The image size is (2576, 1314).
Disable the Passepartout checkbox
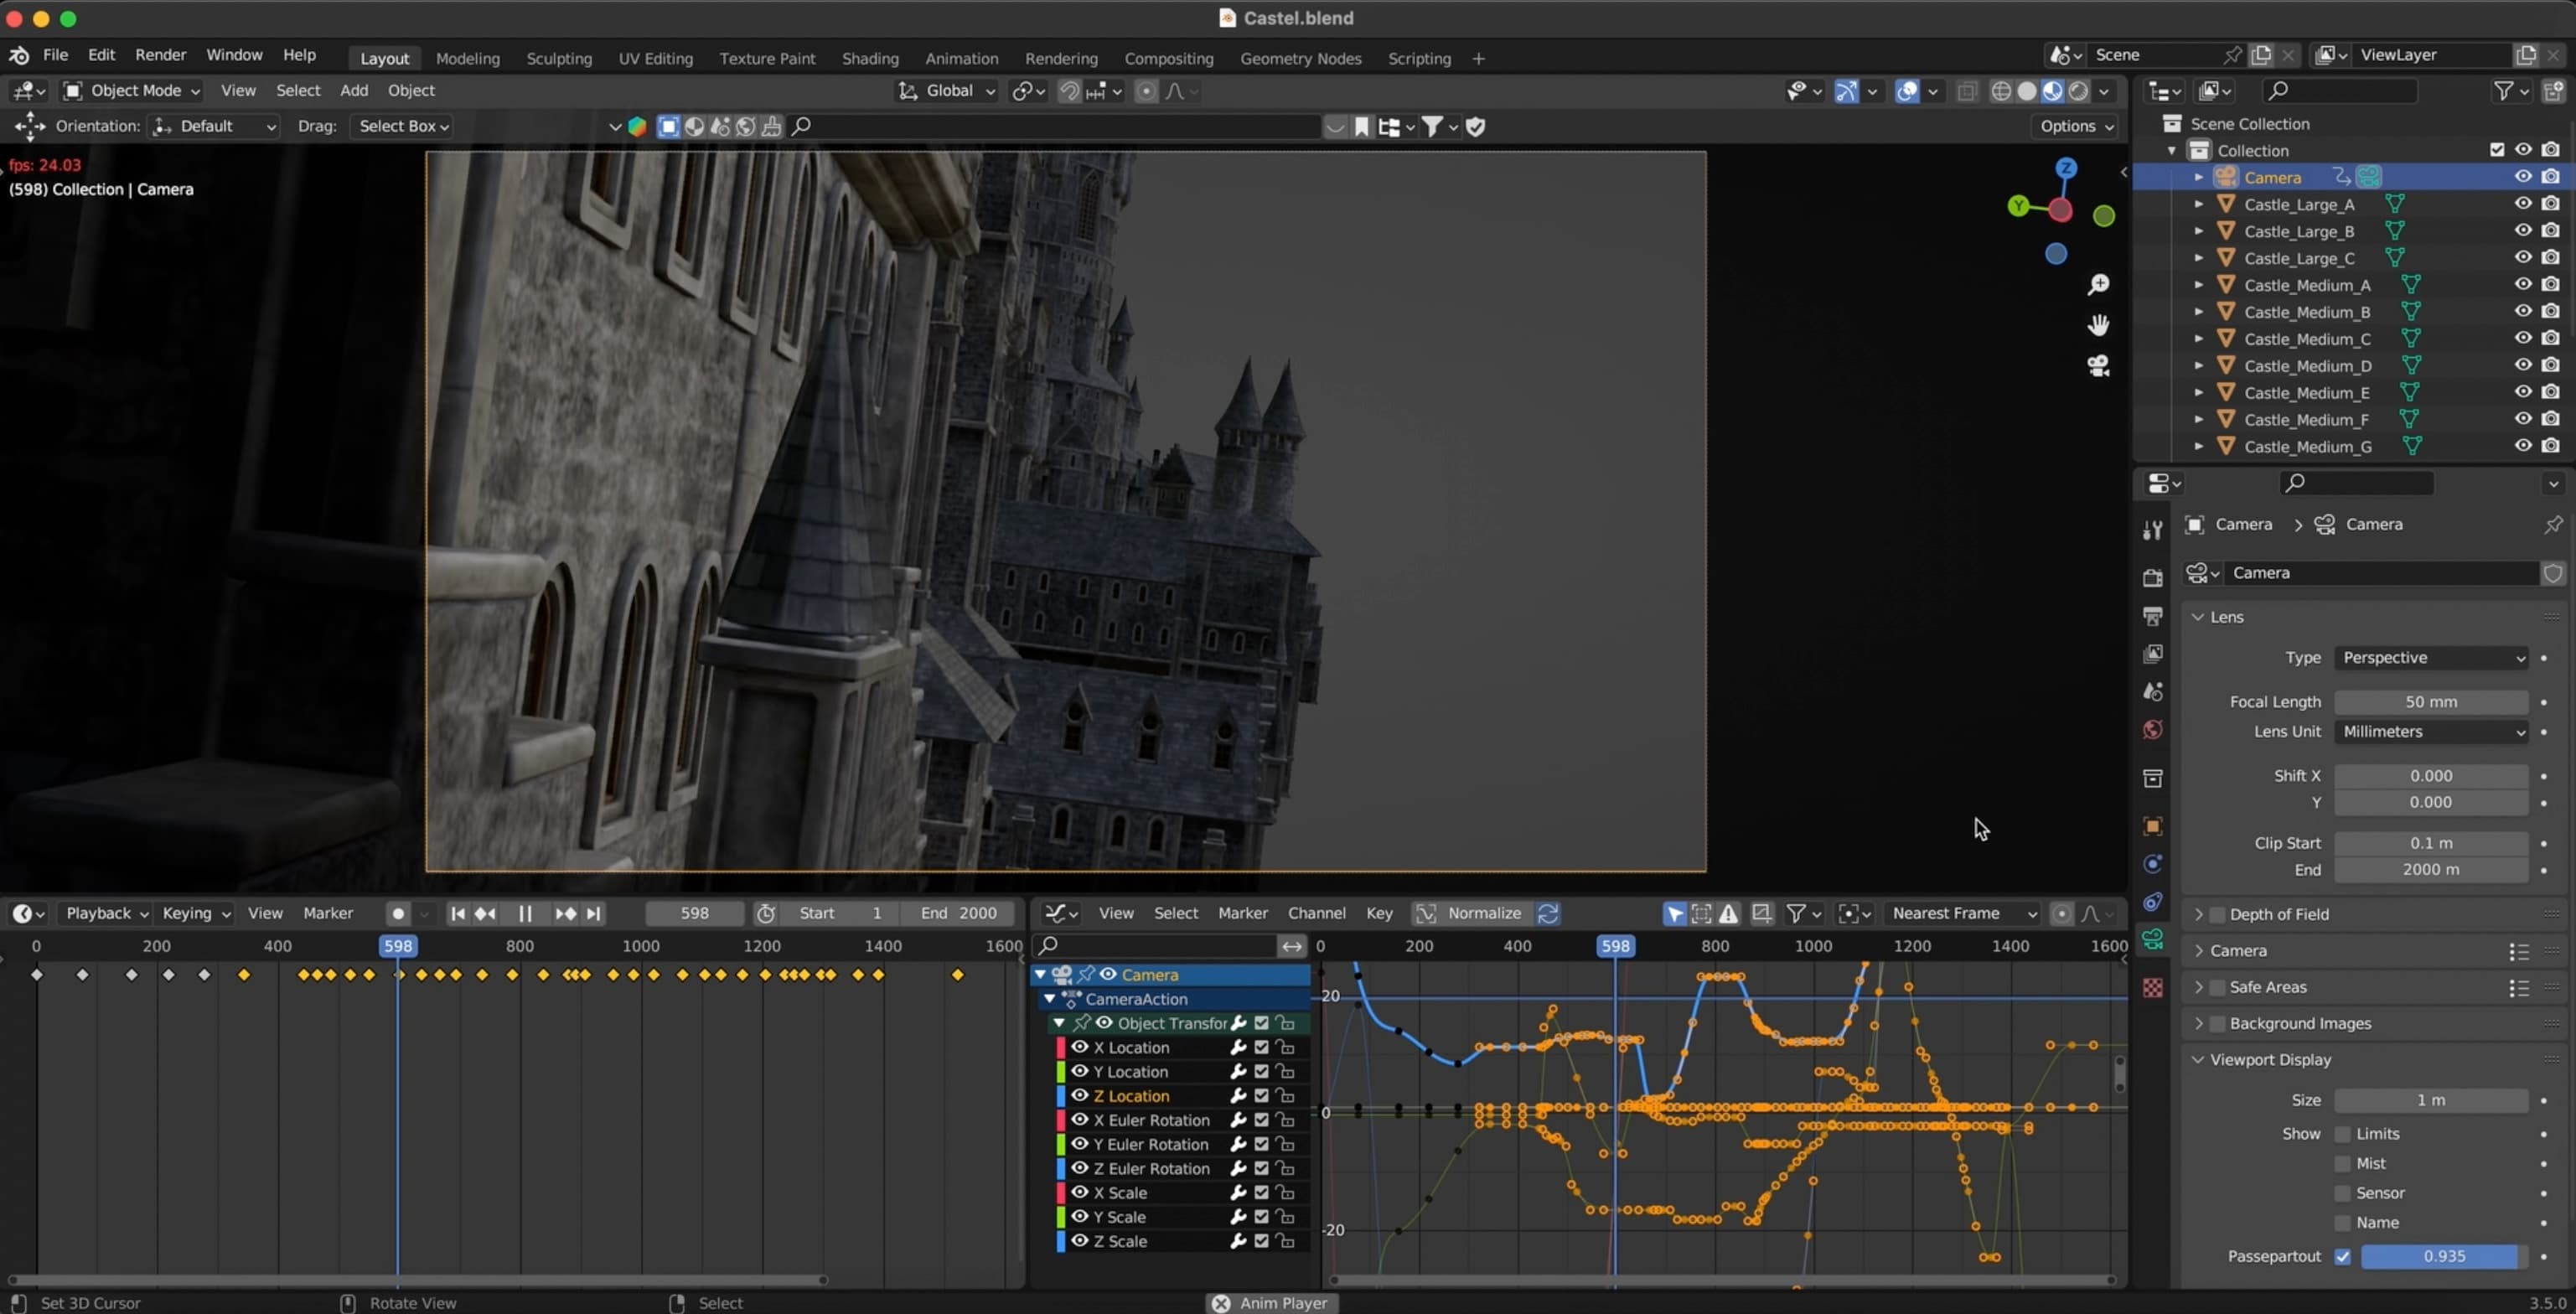[x=2343, y=1256]
